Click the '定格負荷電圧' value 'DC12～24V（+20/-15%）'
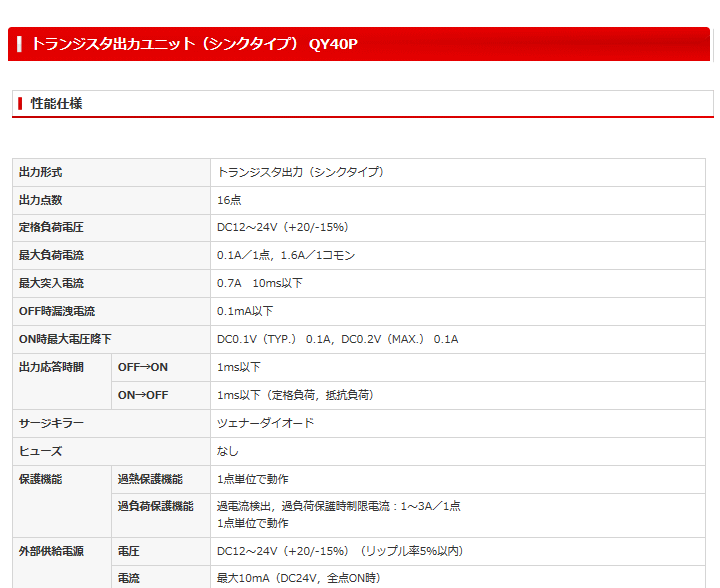 point(284,227)
